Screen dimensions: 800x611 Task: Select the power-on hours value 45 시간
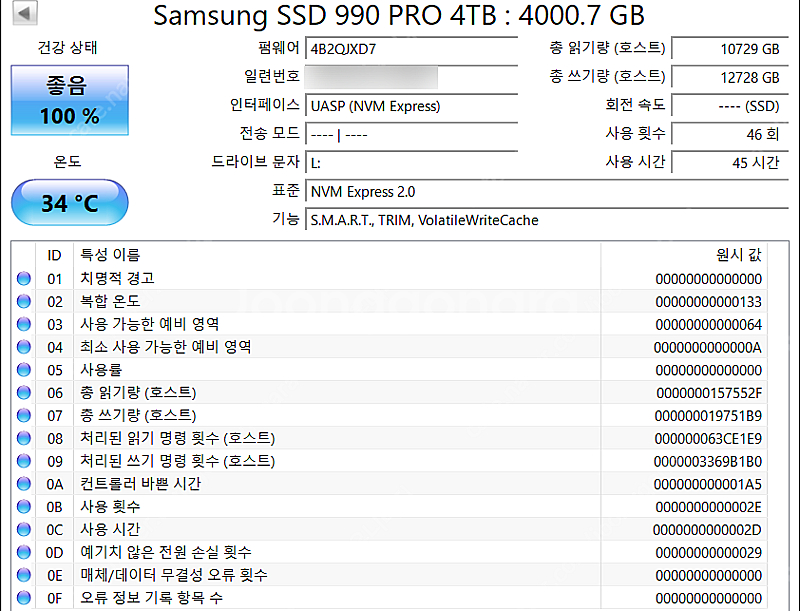tap(730, 163)
